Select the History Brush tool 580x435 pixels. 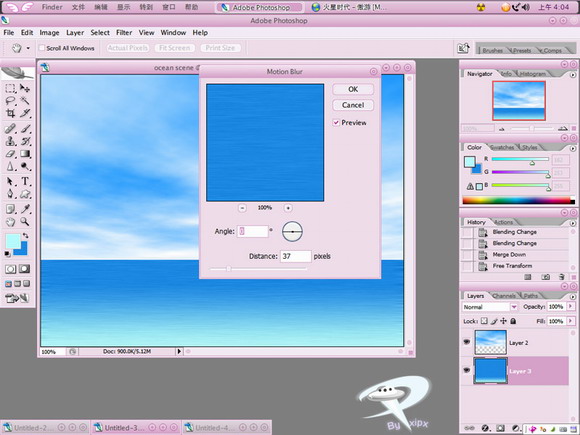(x=25, y=141)
